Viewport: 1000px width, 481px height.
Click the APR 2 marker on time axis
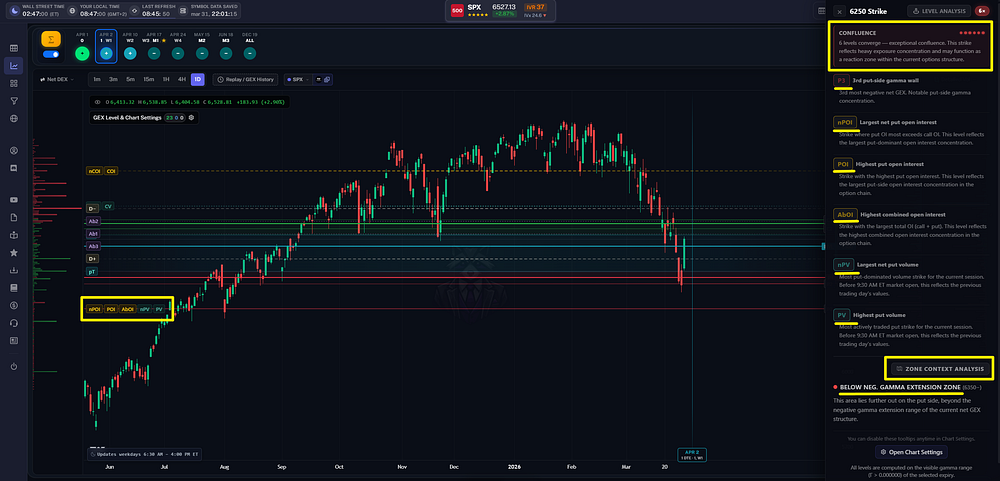pos(692,454)
